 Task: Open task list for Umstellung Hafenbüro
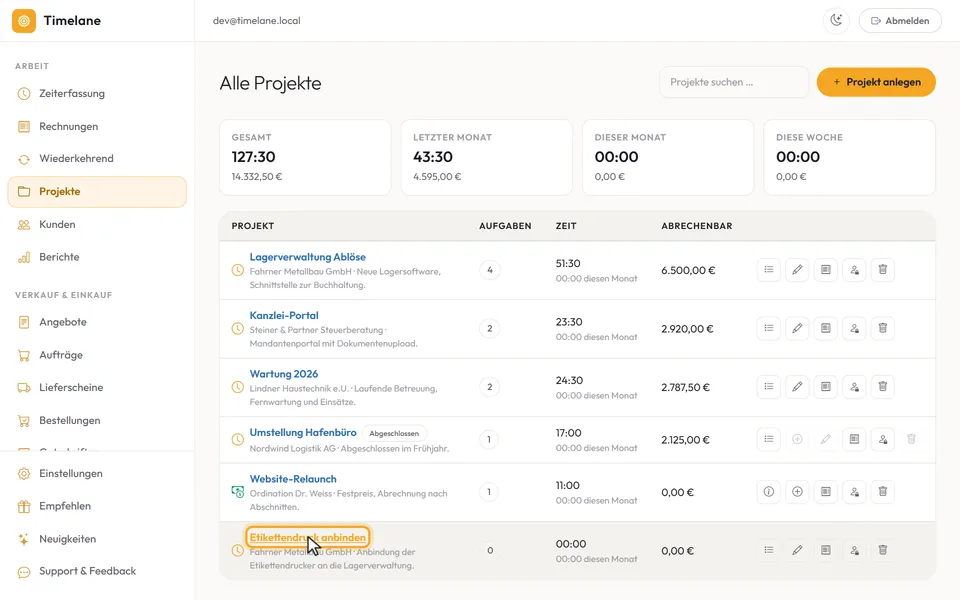(x=768, y=439)
